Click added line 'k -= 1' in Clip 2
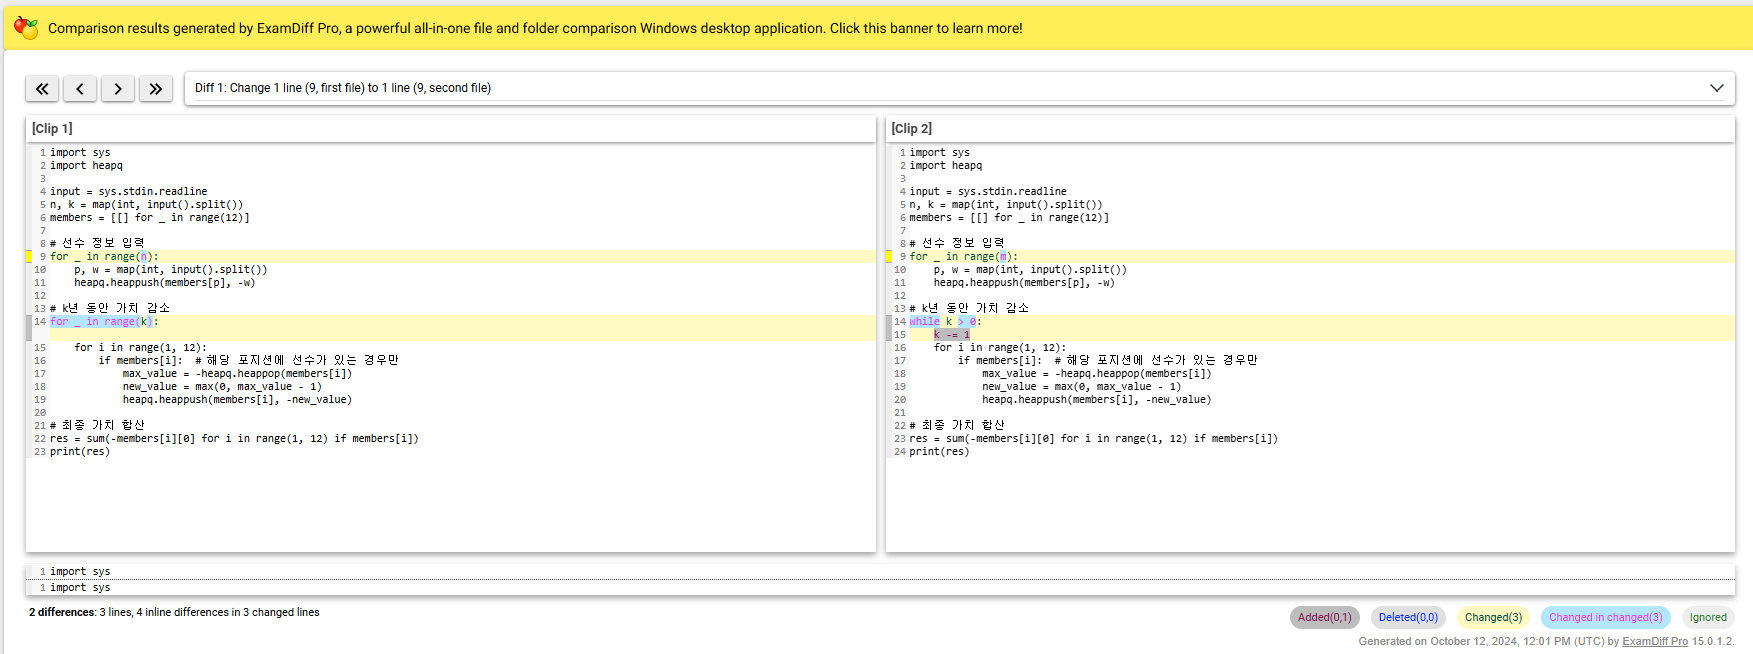 (x=951, y=335)
